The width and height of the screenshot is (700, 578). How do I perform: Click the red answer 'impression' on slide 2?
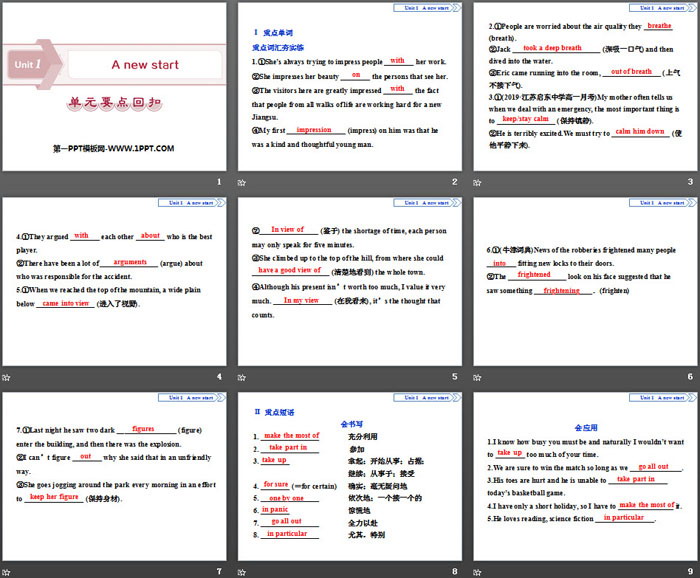(x=314, y=130)
